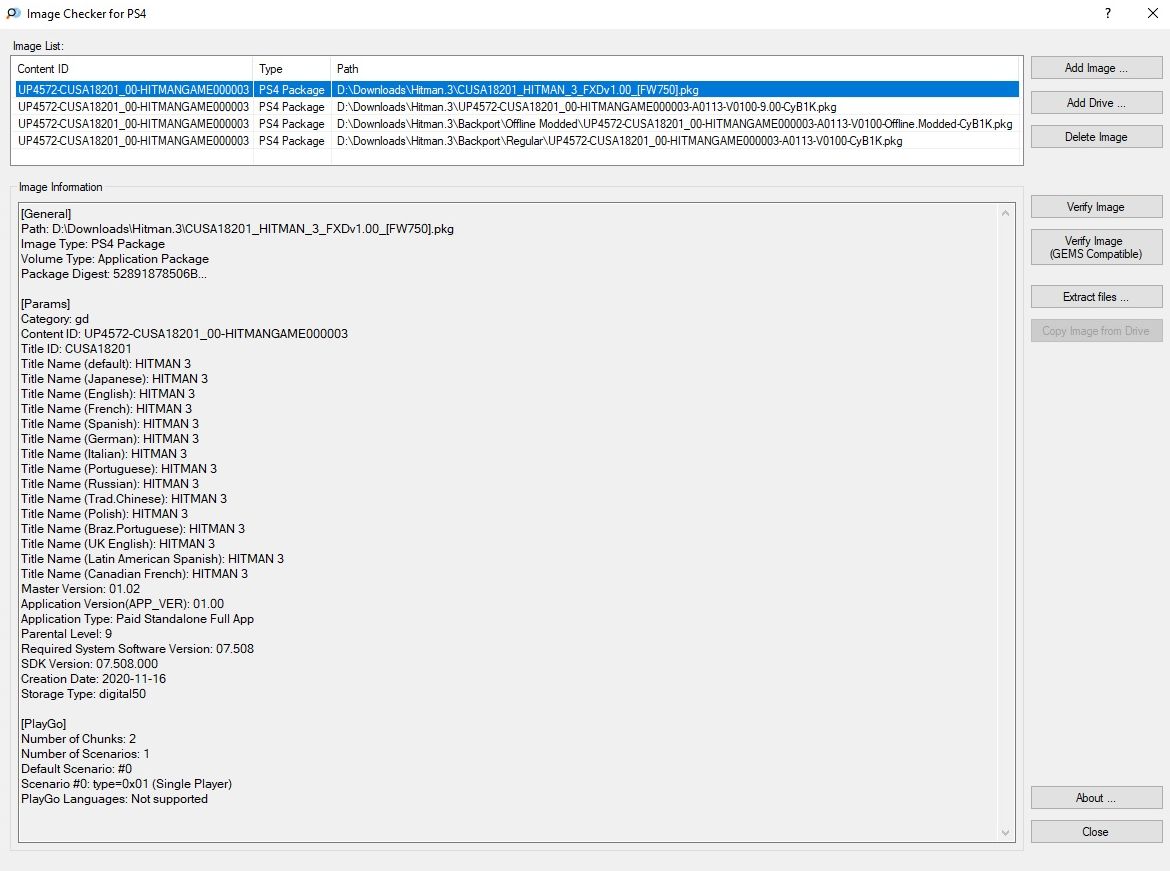This screenshot has width=1170, height=871.
Task: Select the Backport Regular package row
Action: [x=619, y=141]
